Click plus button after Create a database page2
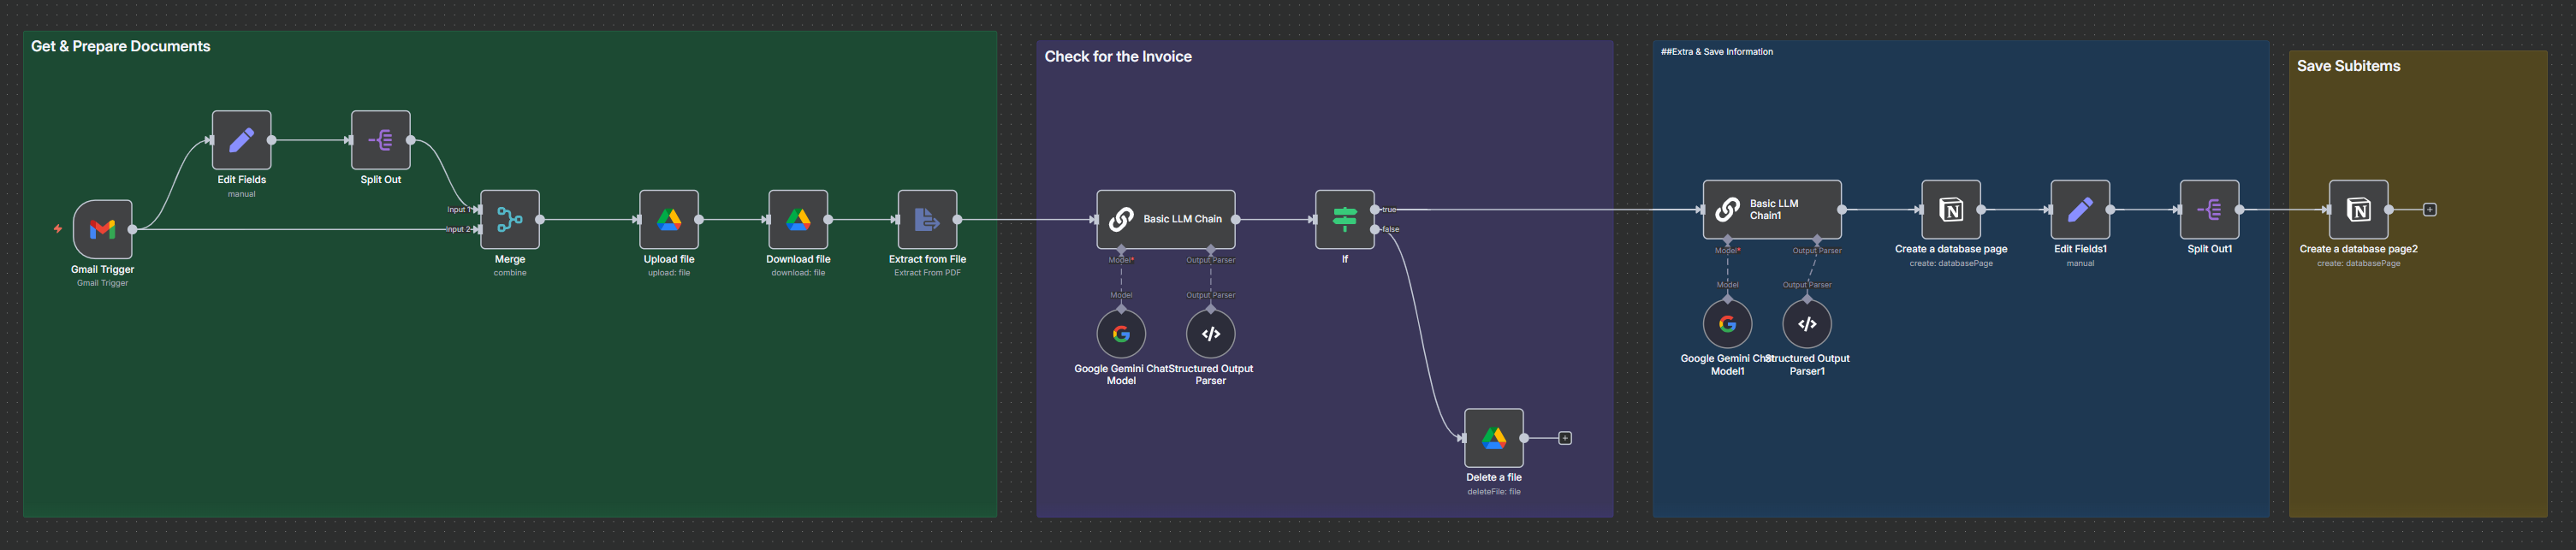 tap(2430, 209)
